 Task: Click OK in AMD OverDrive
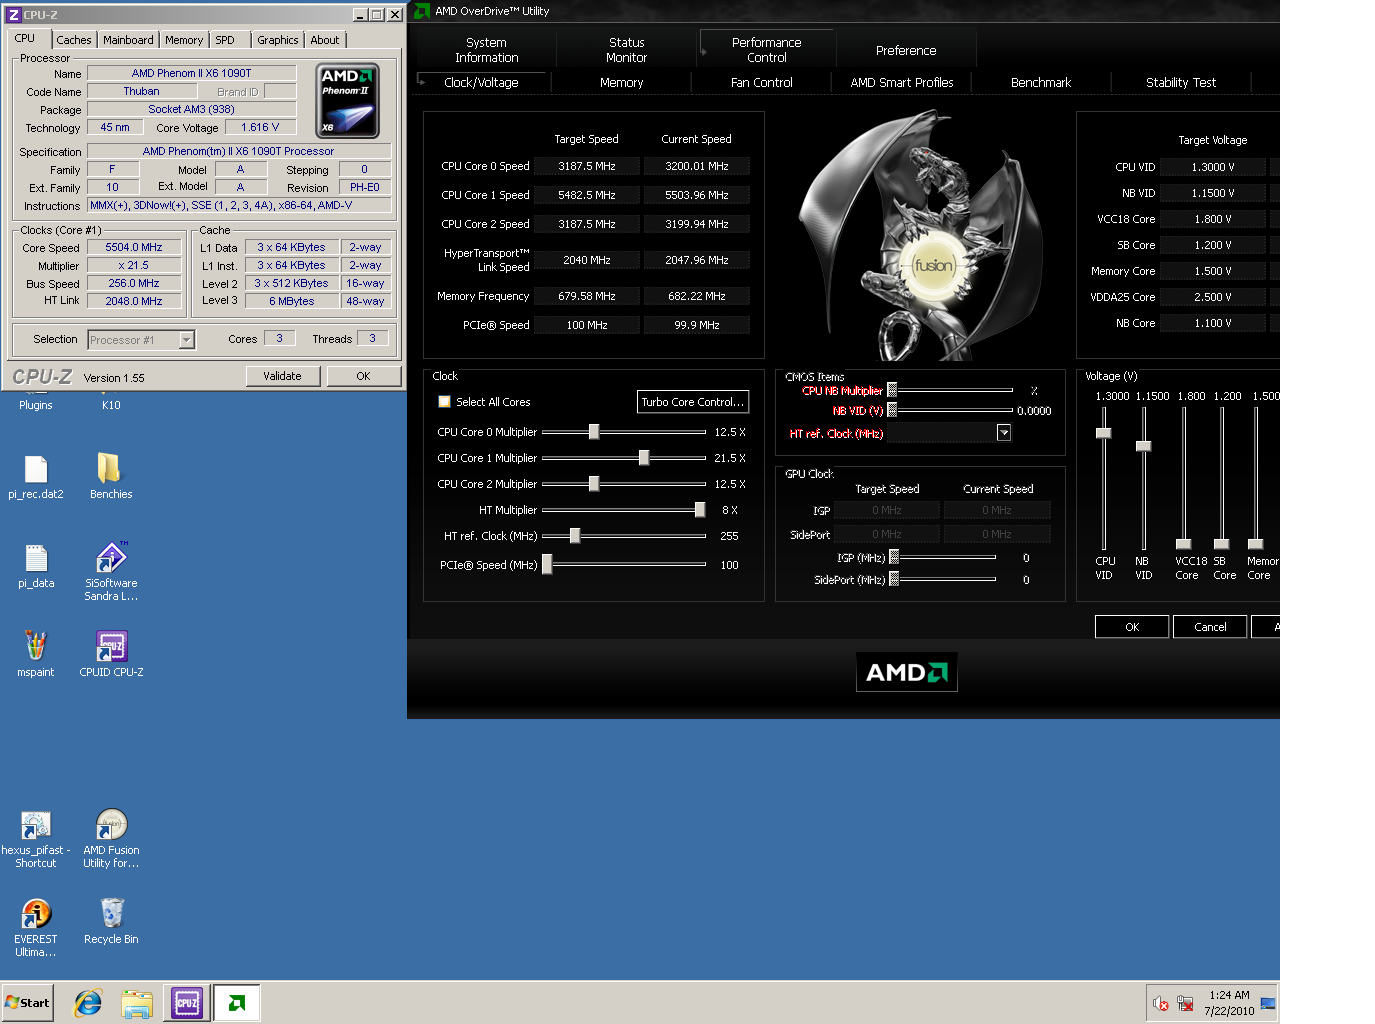click(1132, 627)
